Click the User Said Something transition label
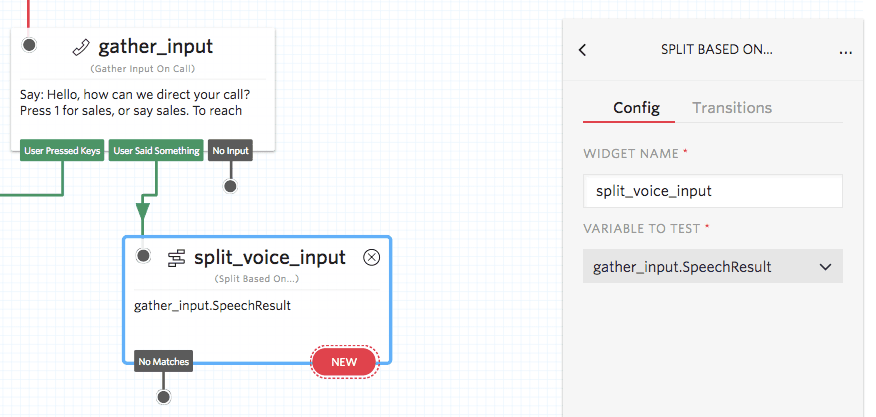The width and height of the screenshot is (876, 417). coord(155,151)
